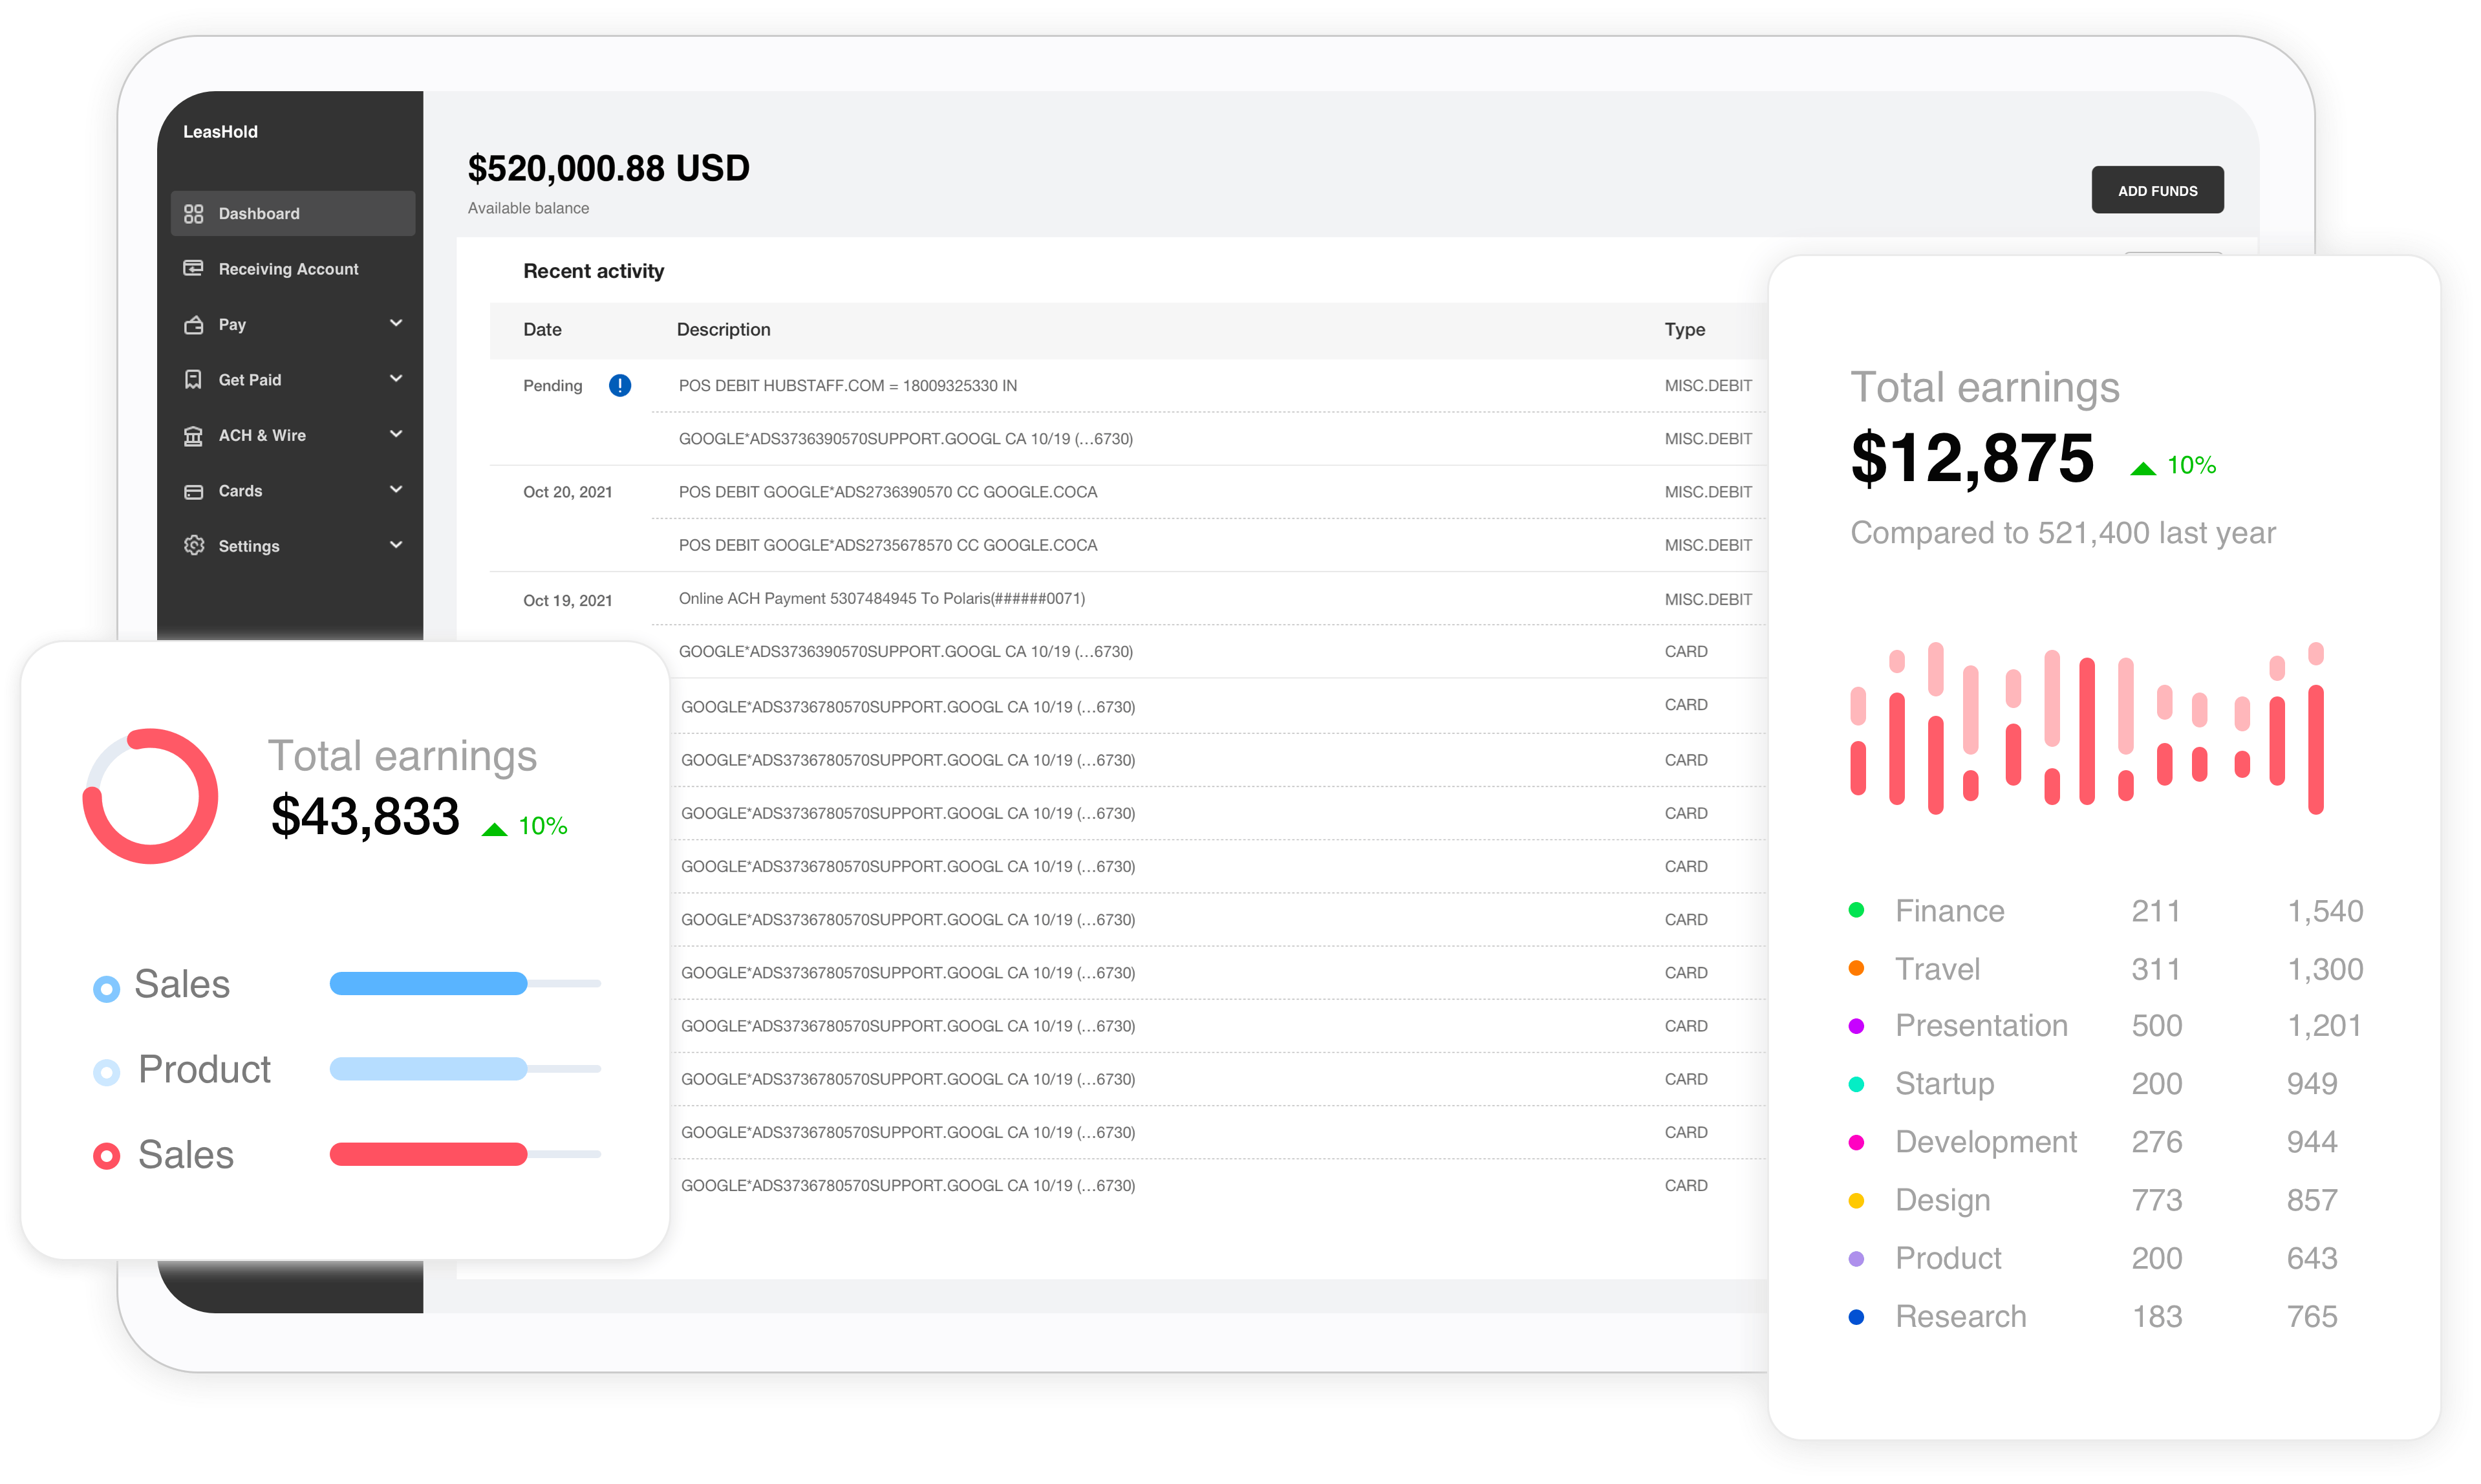Select the Online ACH Payment transaction row
The image size is (2481, 1484).
881,599
